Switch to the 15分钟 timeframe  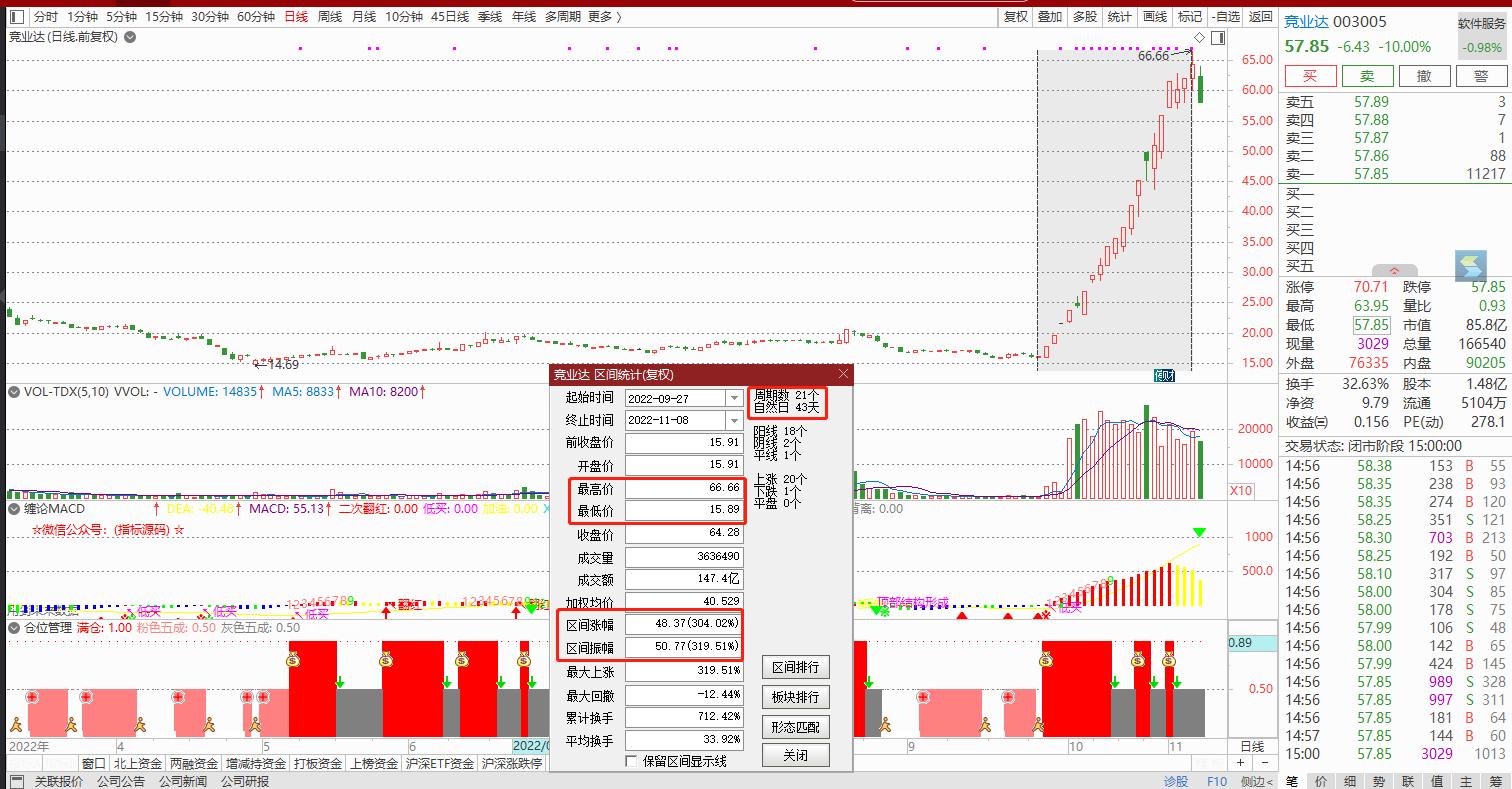pos(164,17)
